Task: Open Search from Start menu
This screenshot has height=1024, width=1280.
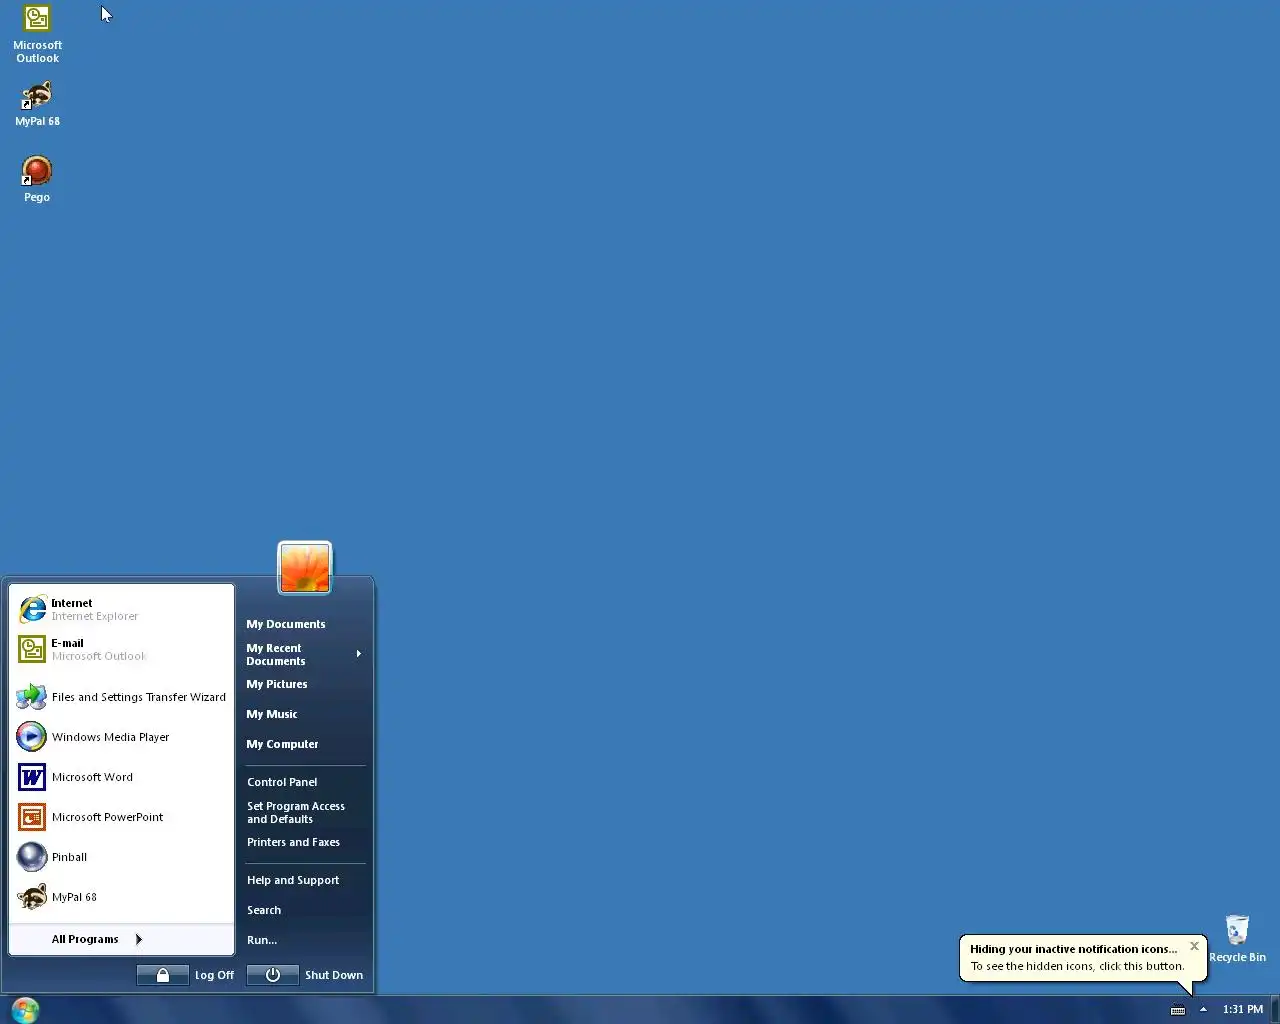Action: (x=264, y=910)
